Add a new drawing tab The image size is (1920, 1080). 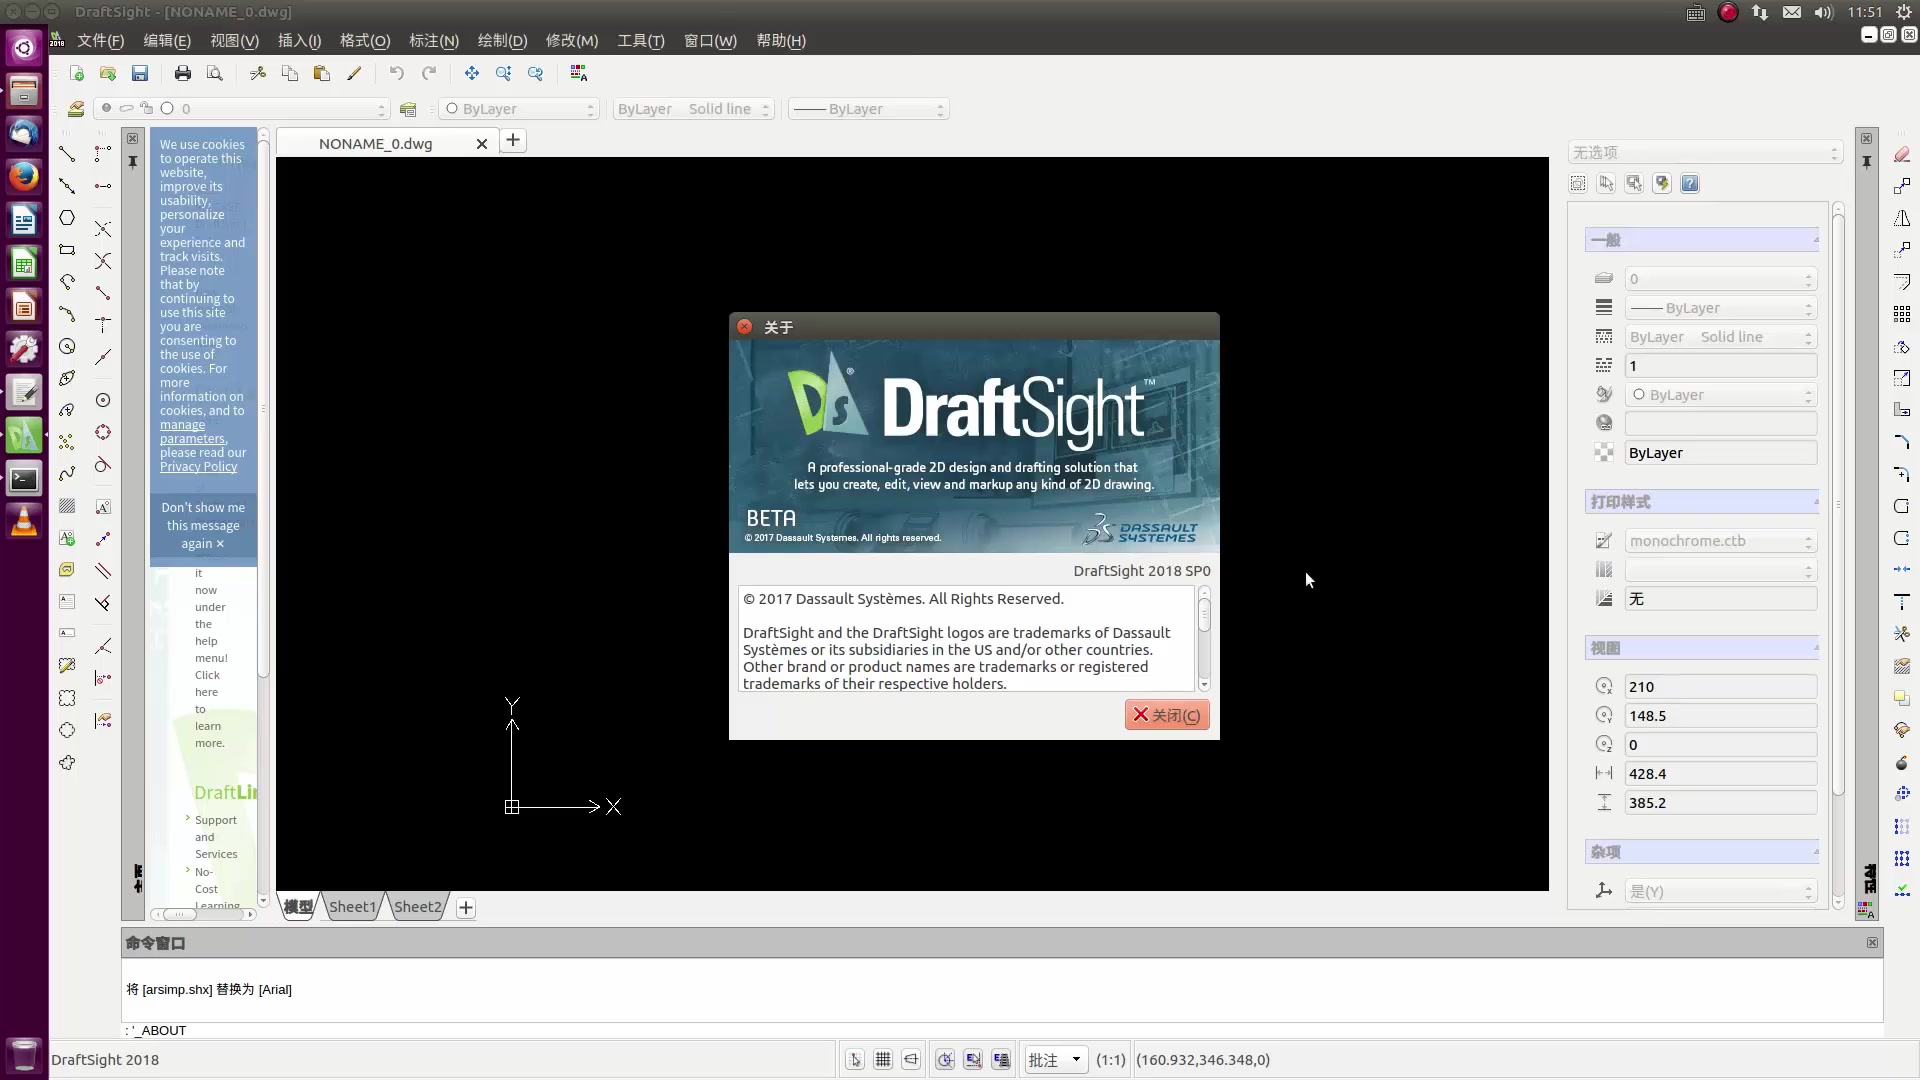(512, 141)
